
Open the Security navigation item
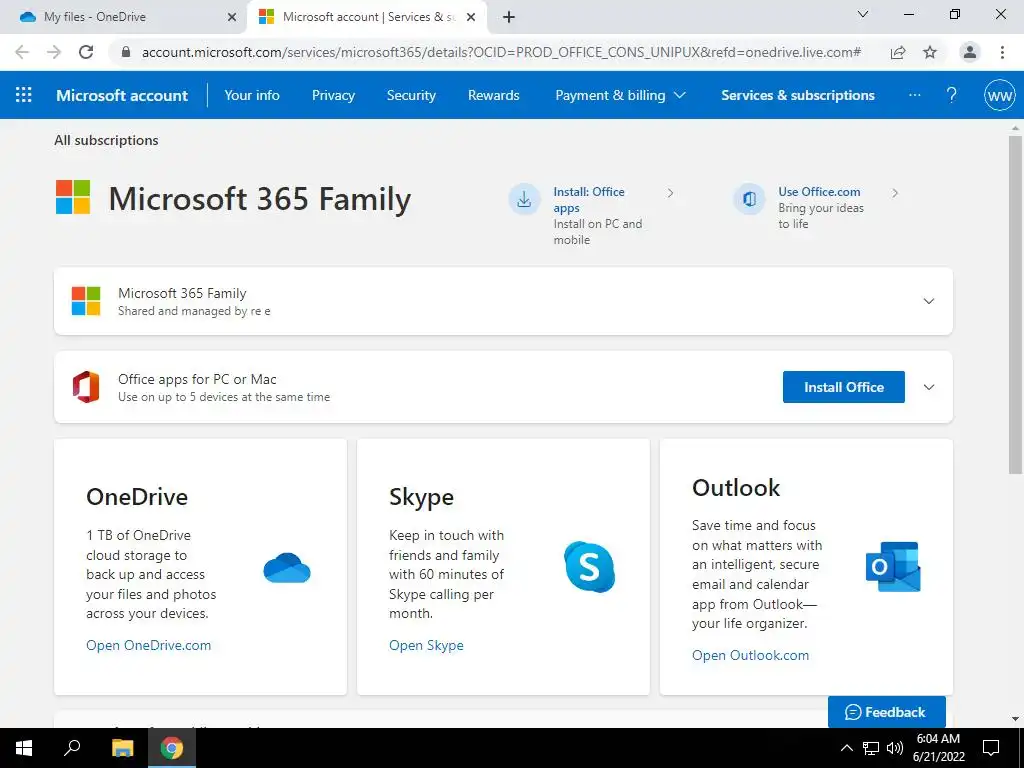[411, 95]
